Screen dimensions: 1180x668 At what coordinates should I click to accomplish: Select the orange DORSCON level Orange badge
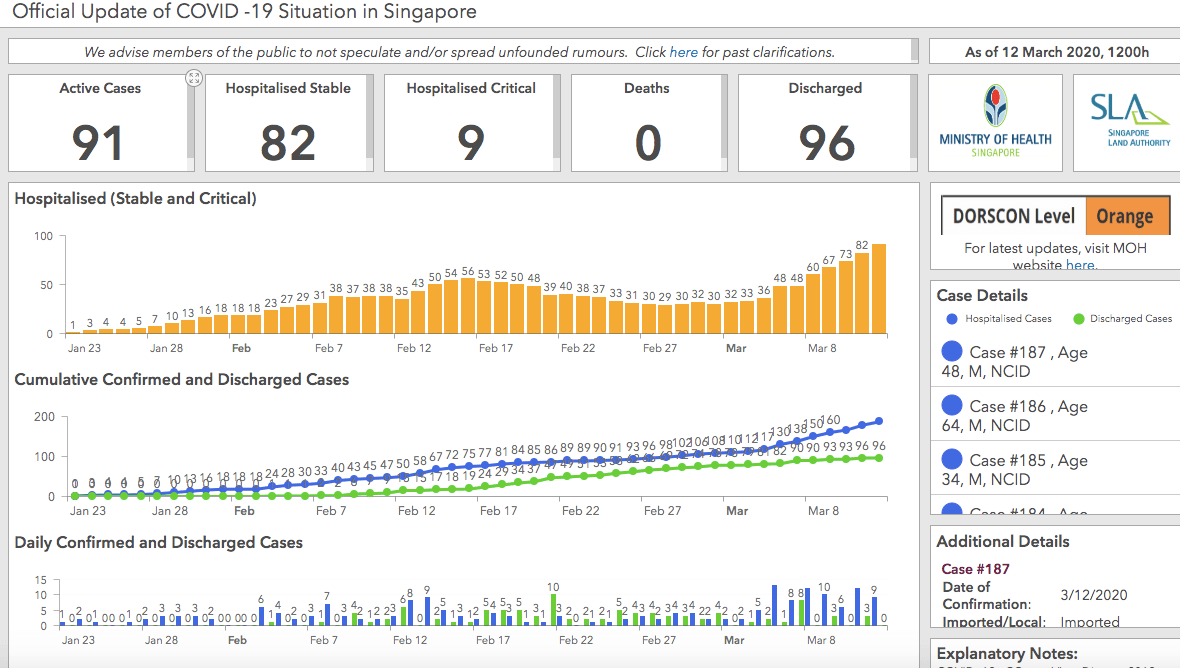[x=1124, y=216]
